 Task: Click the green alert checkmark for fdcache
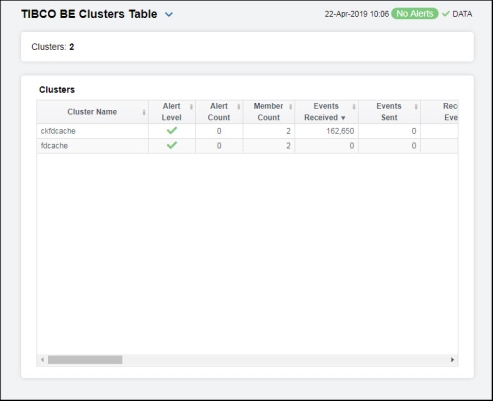click(172, 145)
